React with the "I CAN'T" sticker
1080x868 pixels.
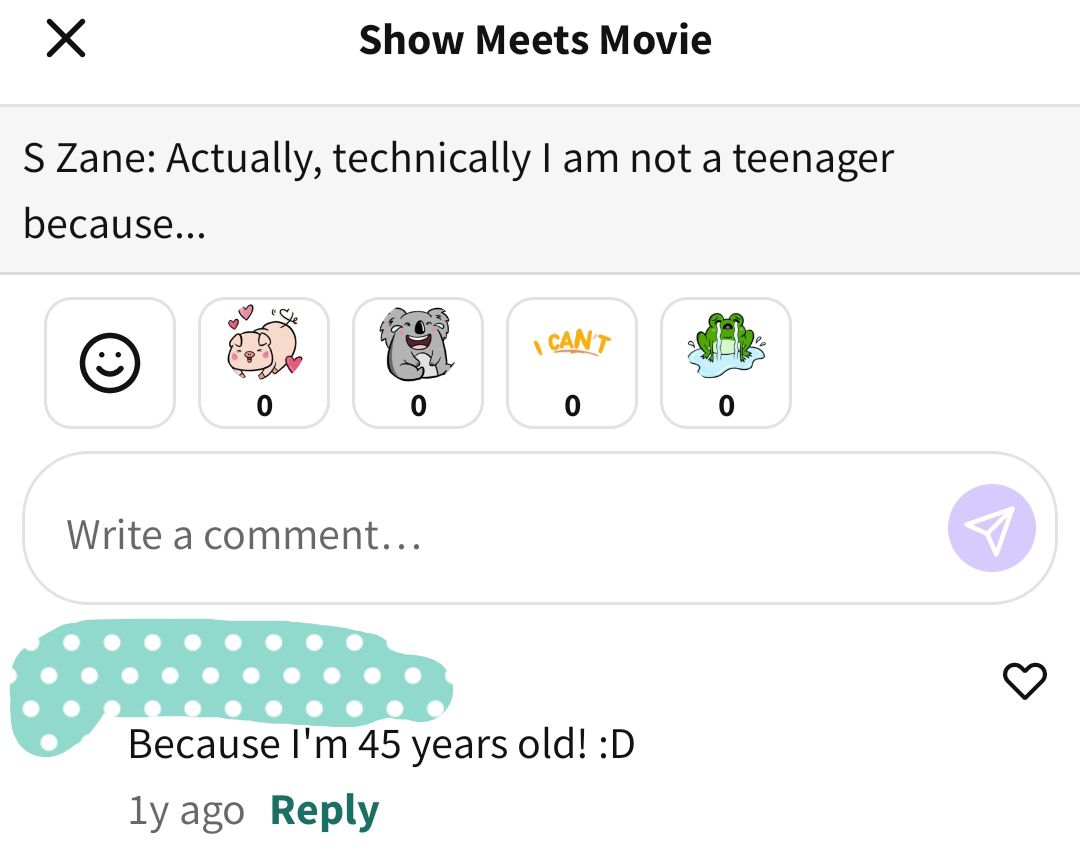(572, 363)
